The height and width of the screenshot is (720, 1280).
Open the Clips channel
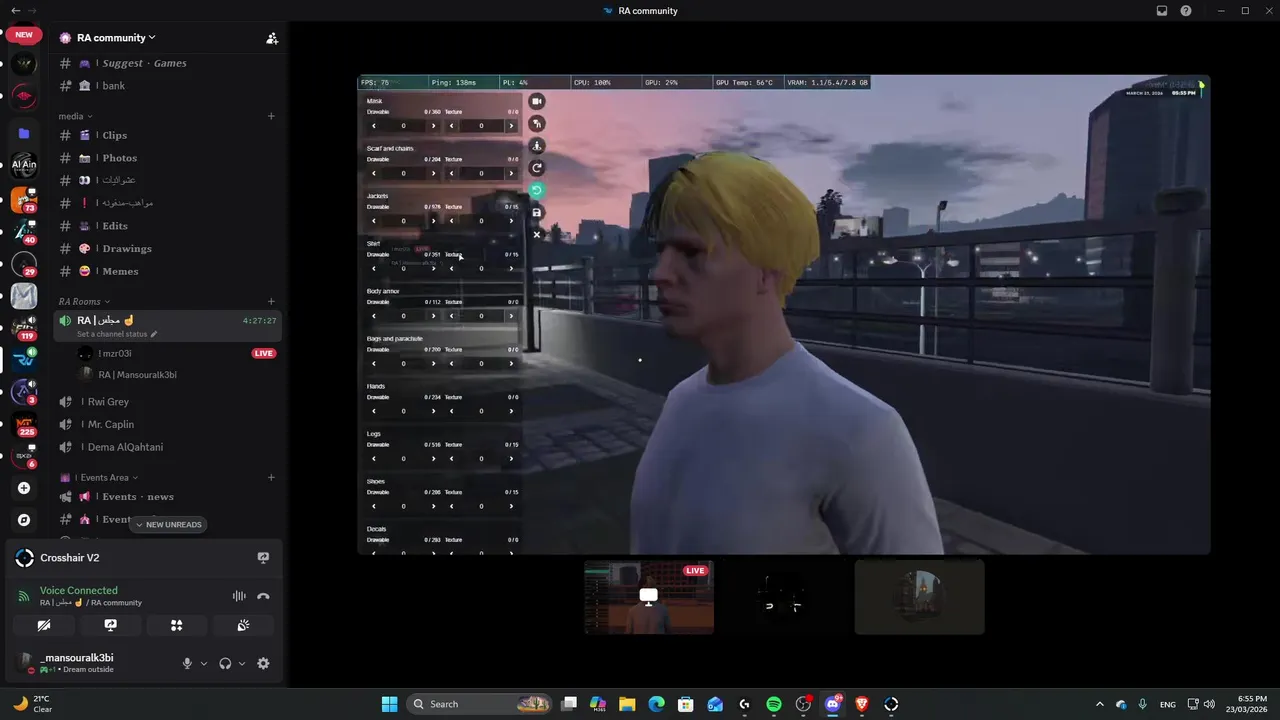point(167,135)
